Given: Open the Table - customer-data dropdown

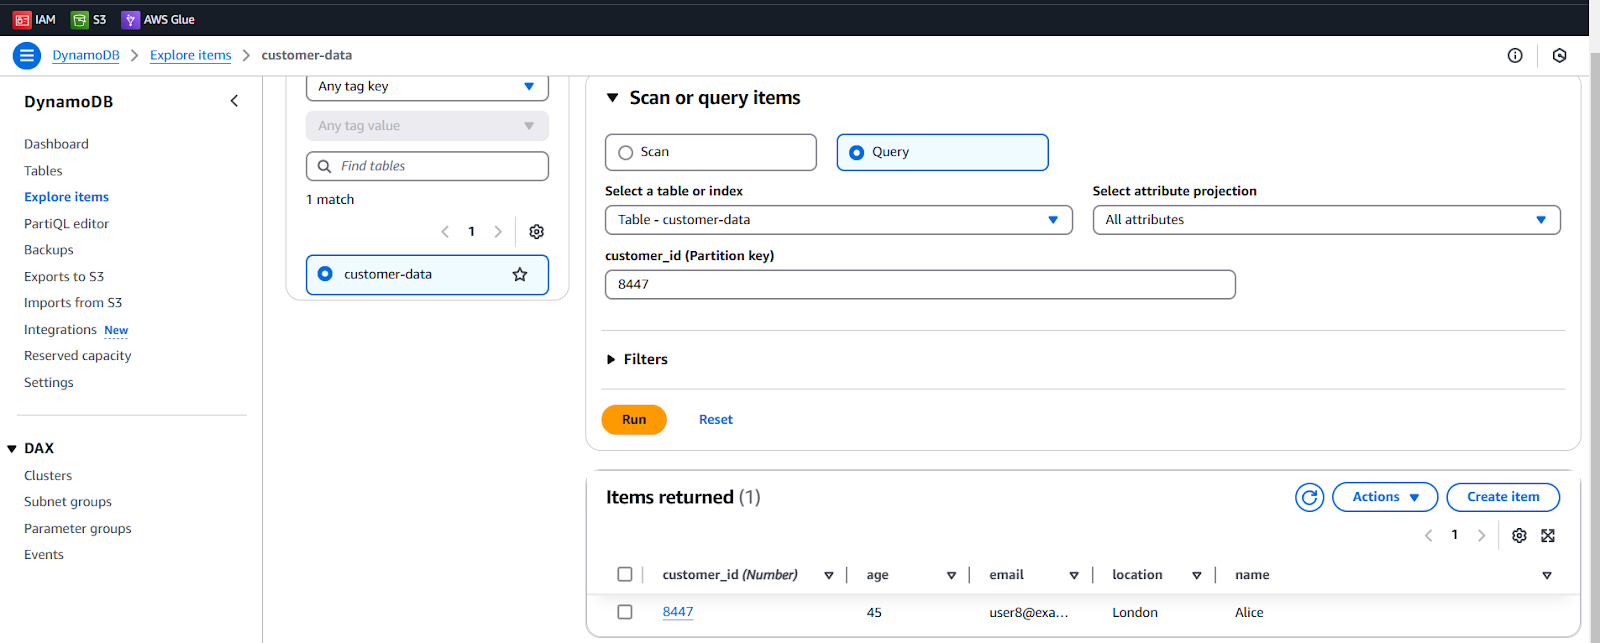Looking at the screenshot, I should pyautogui.click(x=839, y=220).
